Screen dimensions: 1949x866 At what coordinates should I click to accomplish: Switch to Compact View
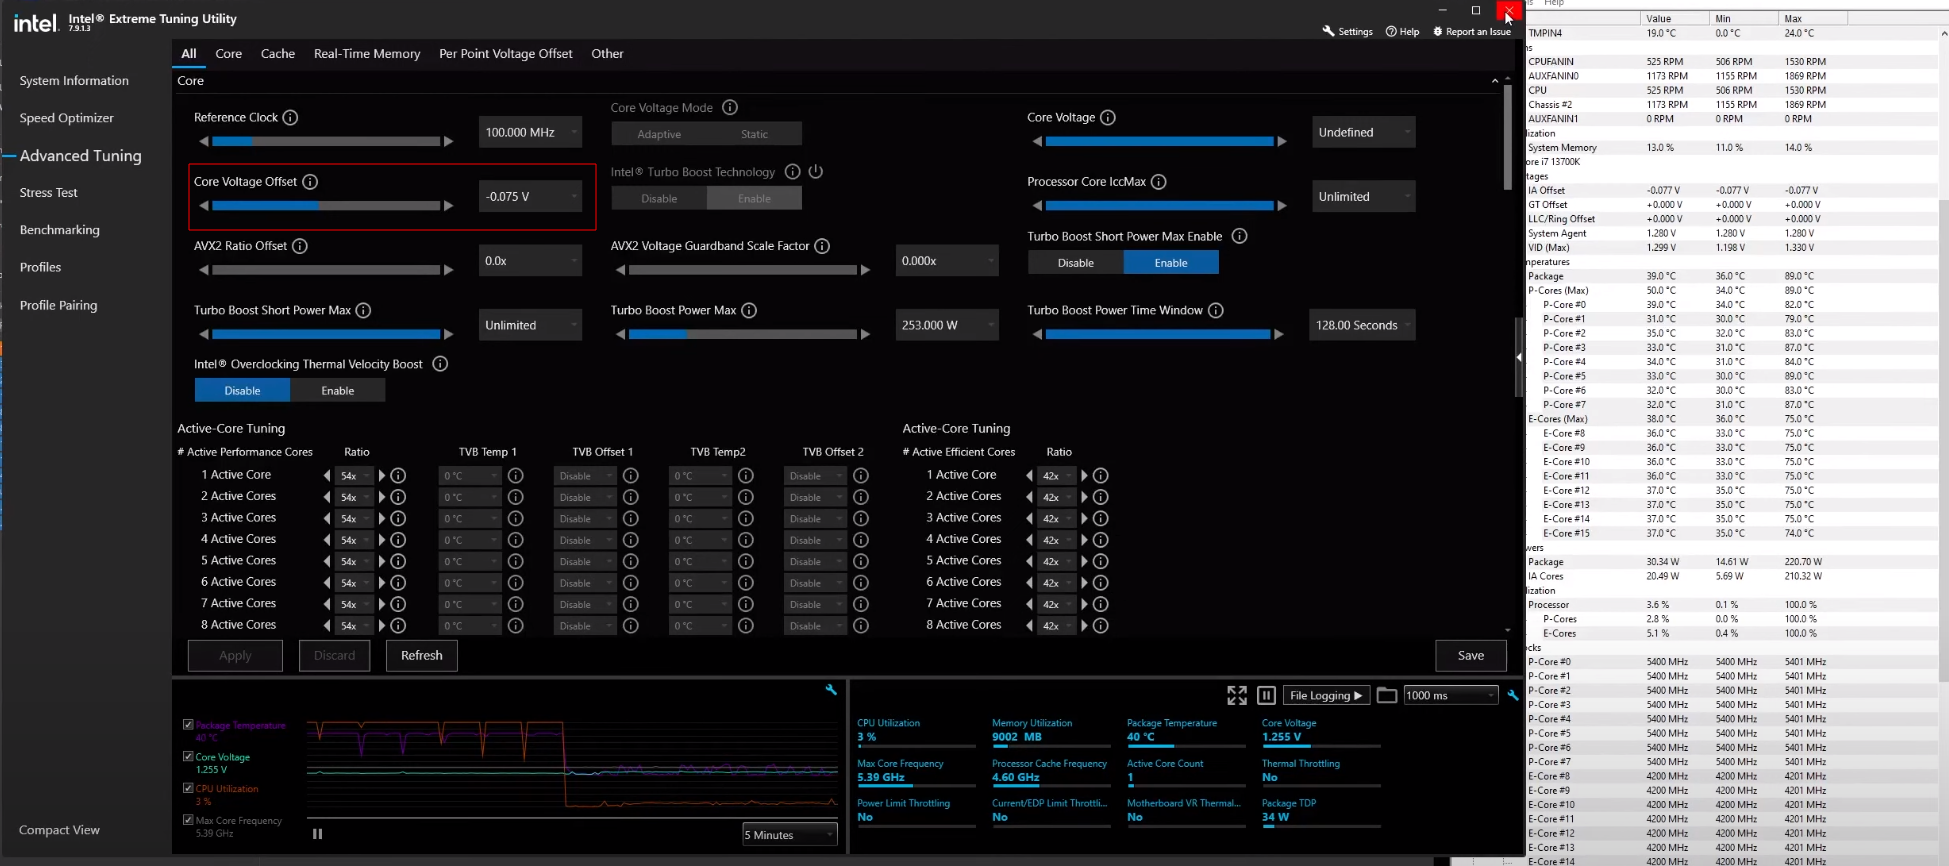point(59,830)
